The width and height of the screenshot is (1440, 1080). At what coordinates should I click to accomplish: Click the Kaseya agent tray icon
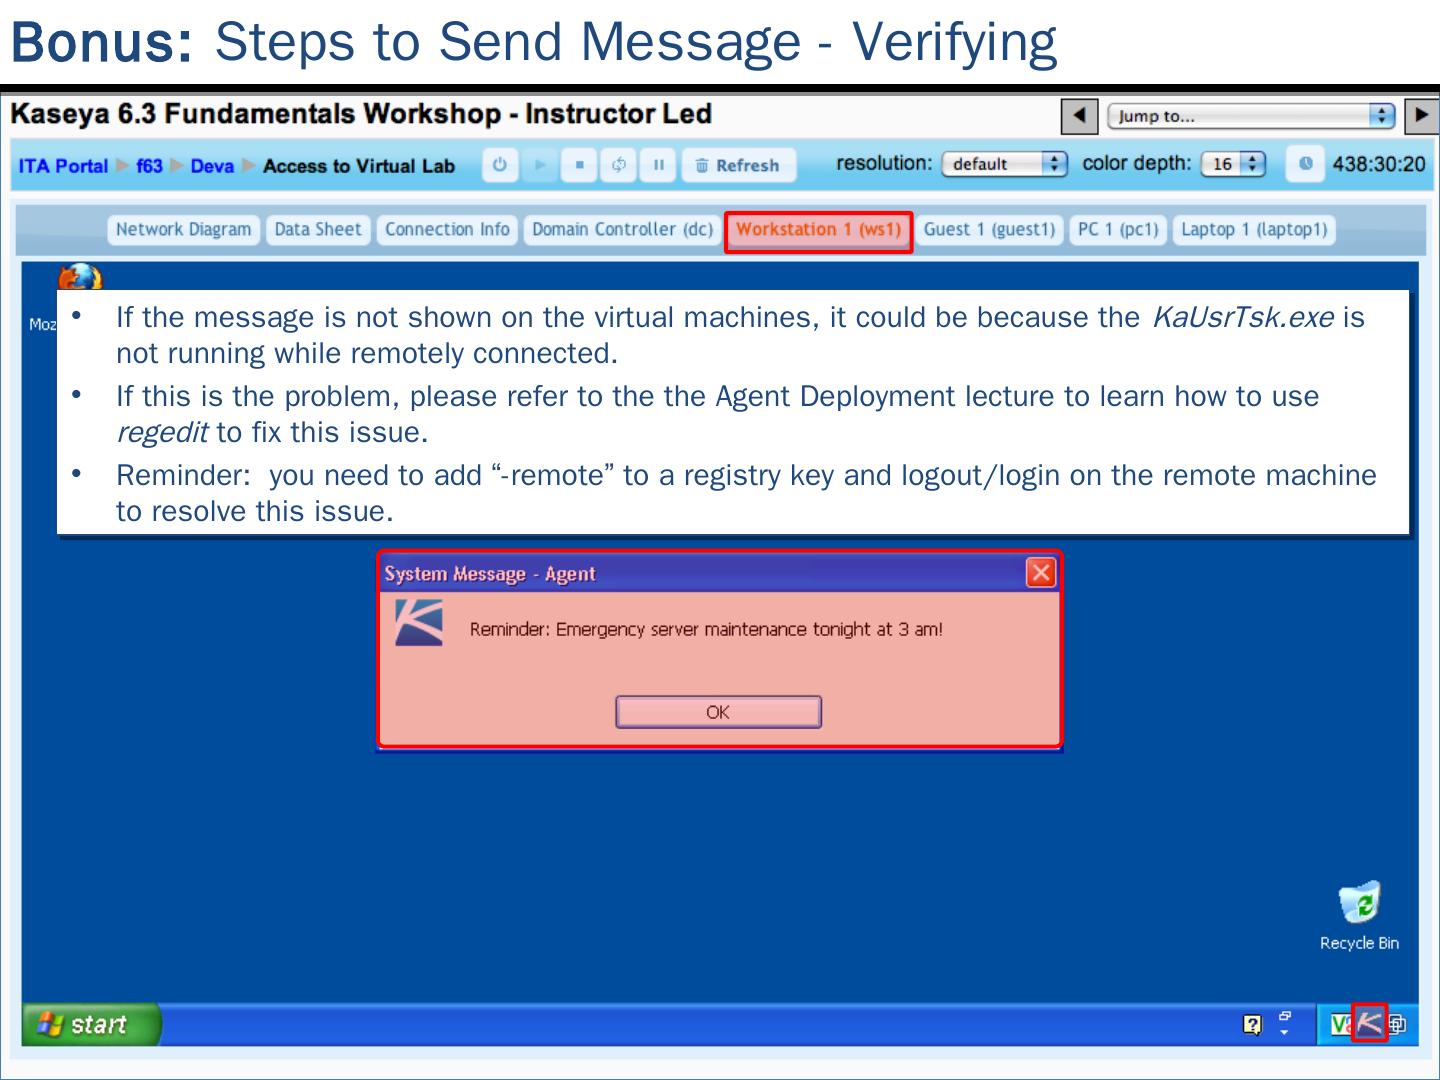1370,1023
